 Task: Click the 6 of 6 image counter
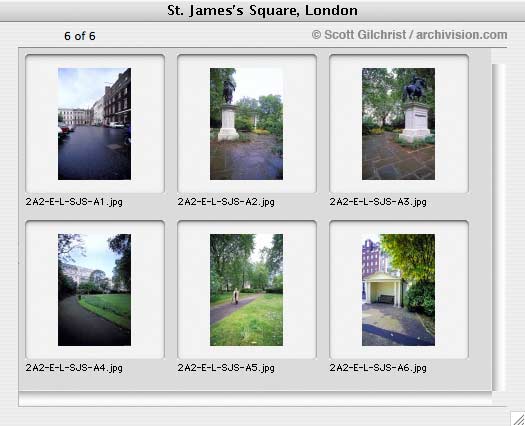(80, 36)
